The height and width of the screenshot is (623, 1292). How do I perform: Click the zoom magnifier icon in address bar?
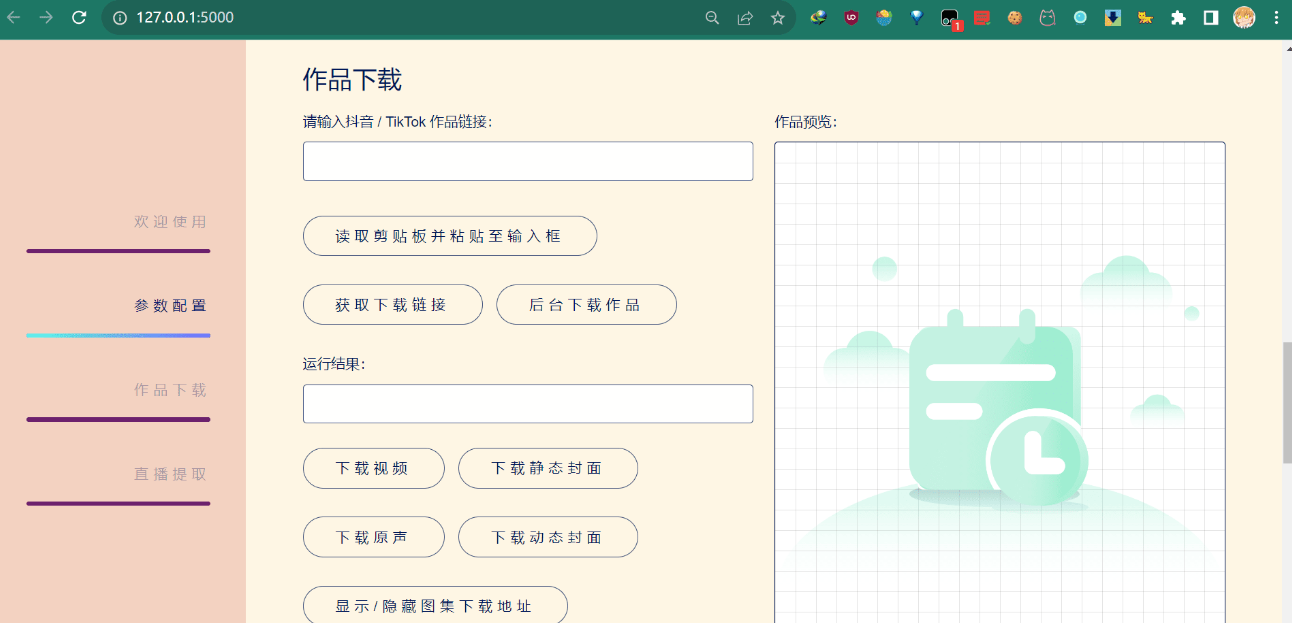click(x=712, y=17)
